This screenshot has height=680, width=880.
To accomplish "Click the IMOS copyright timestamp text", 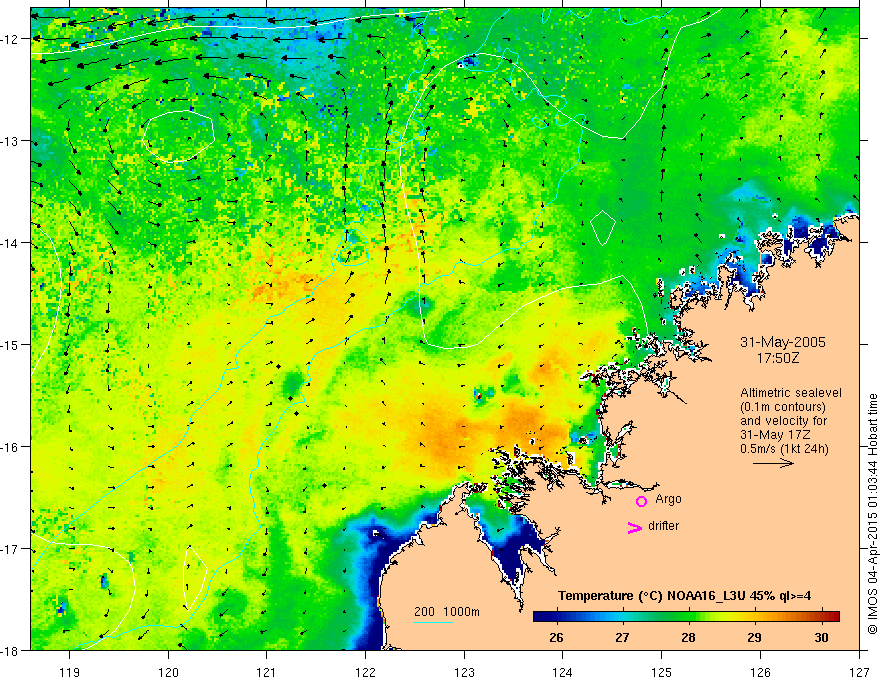I will [x=873, y=514].
